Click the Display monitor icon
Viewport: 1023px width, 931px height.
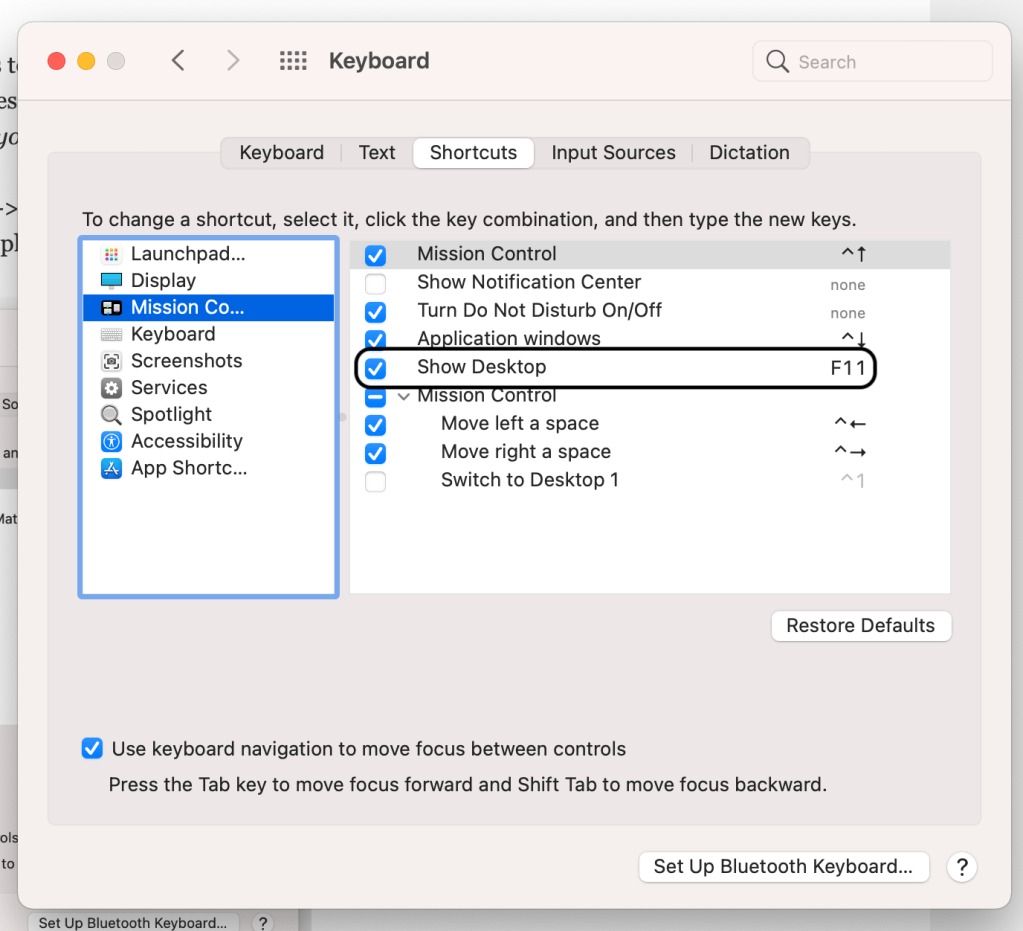pos(112,281)
